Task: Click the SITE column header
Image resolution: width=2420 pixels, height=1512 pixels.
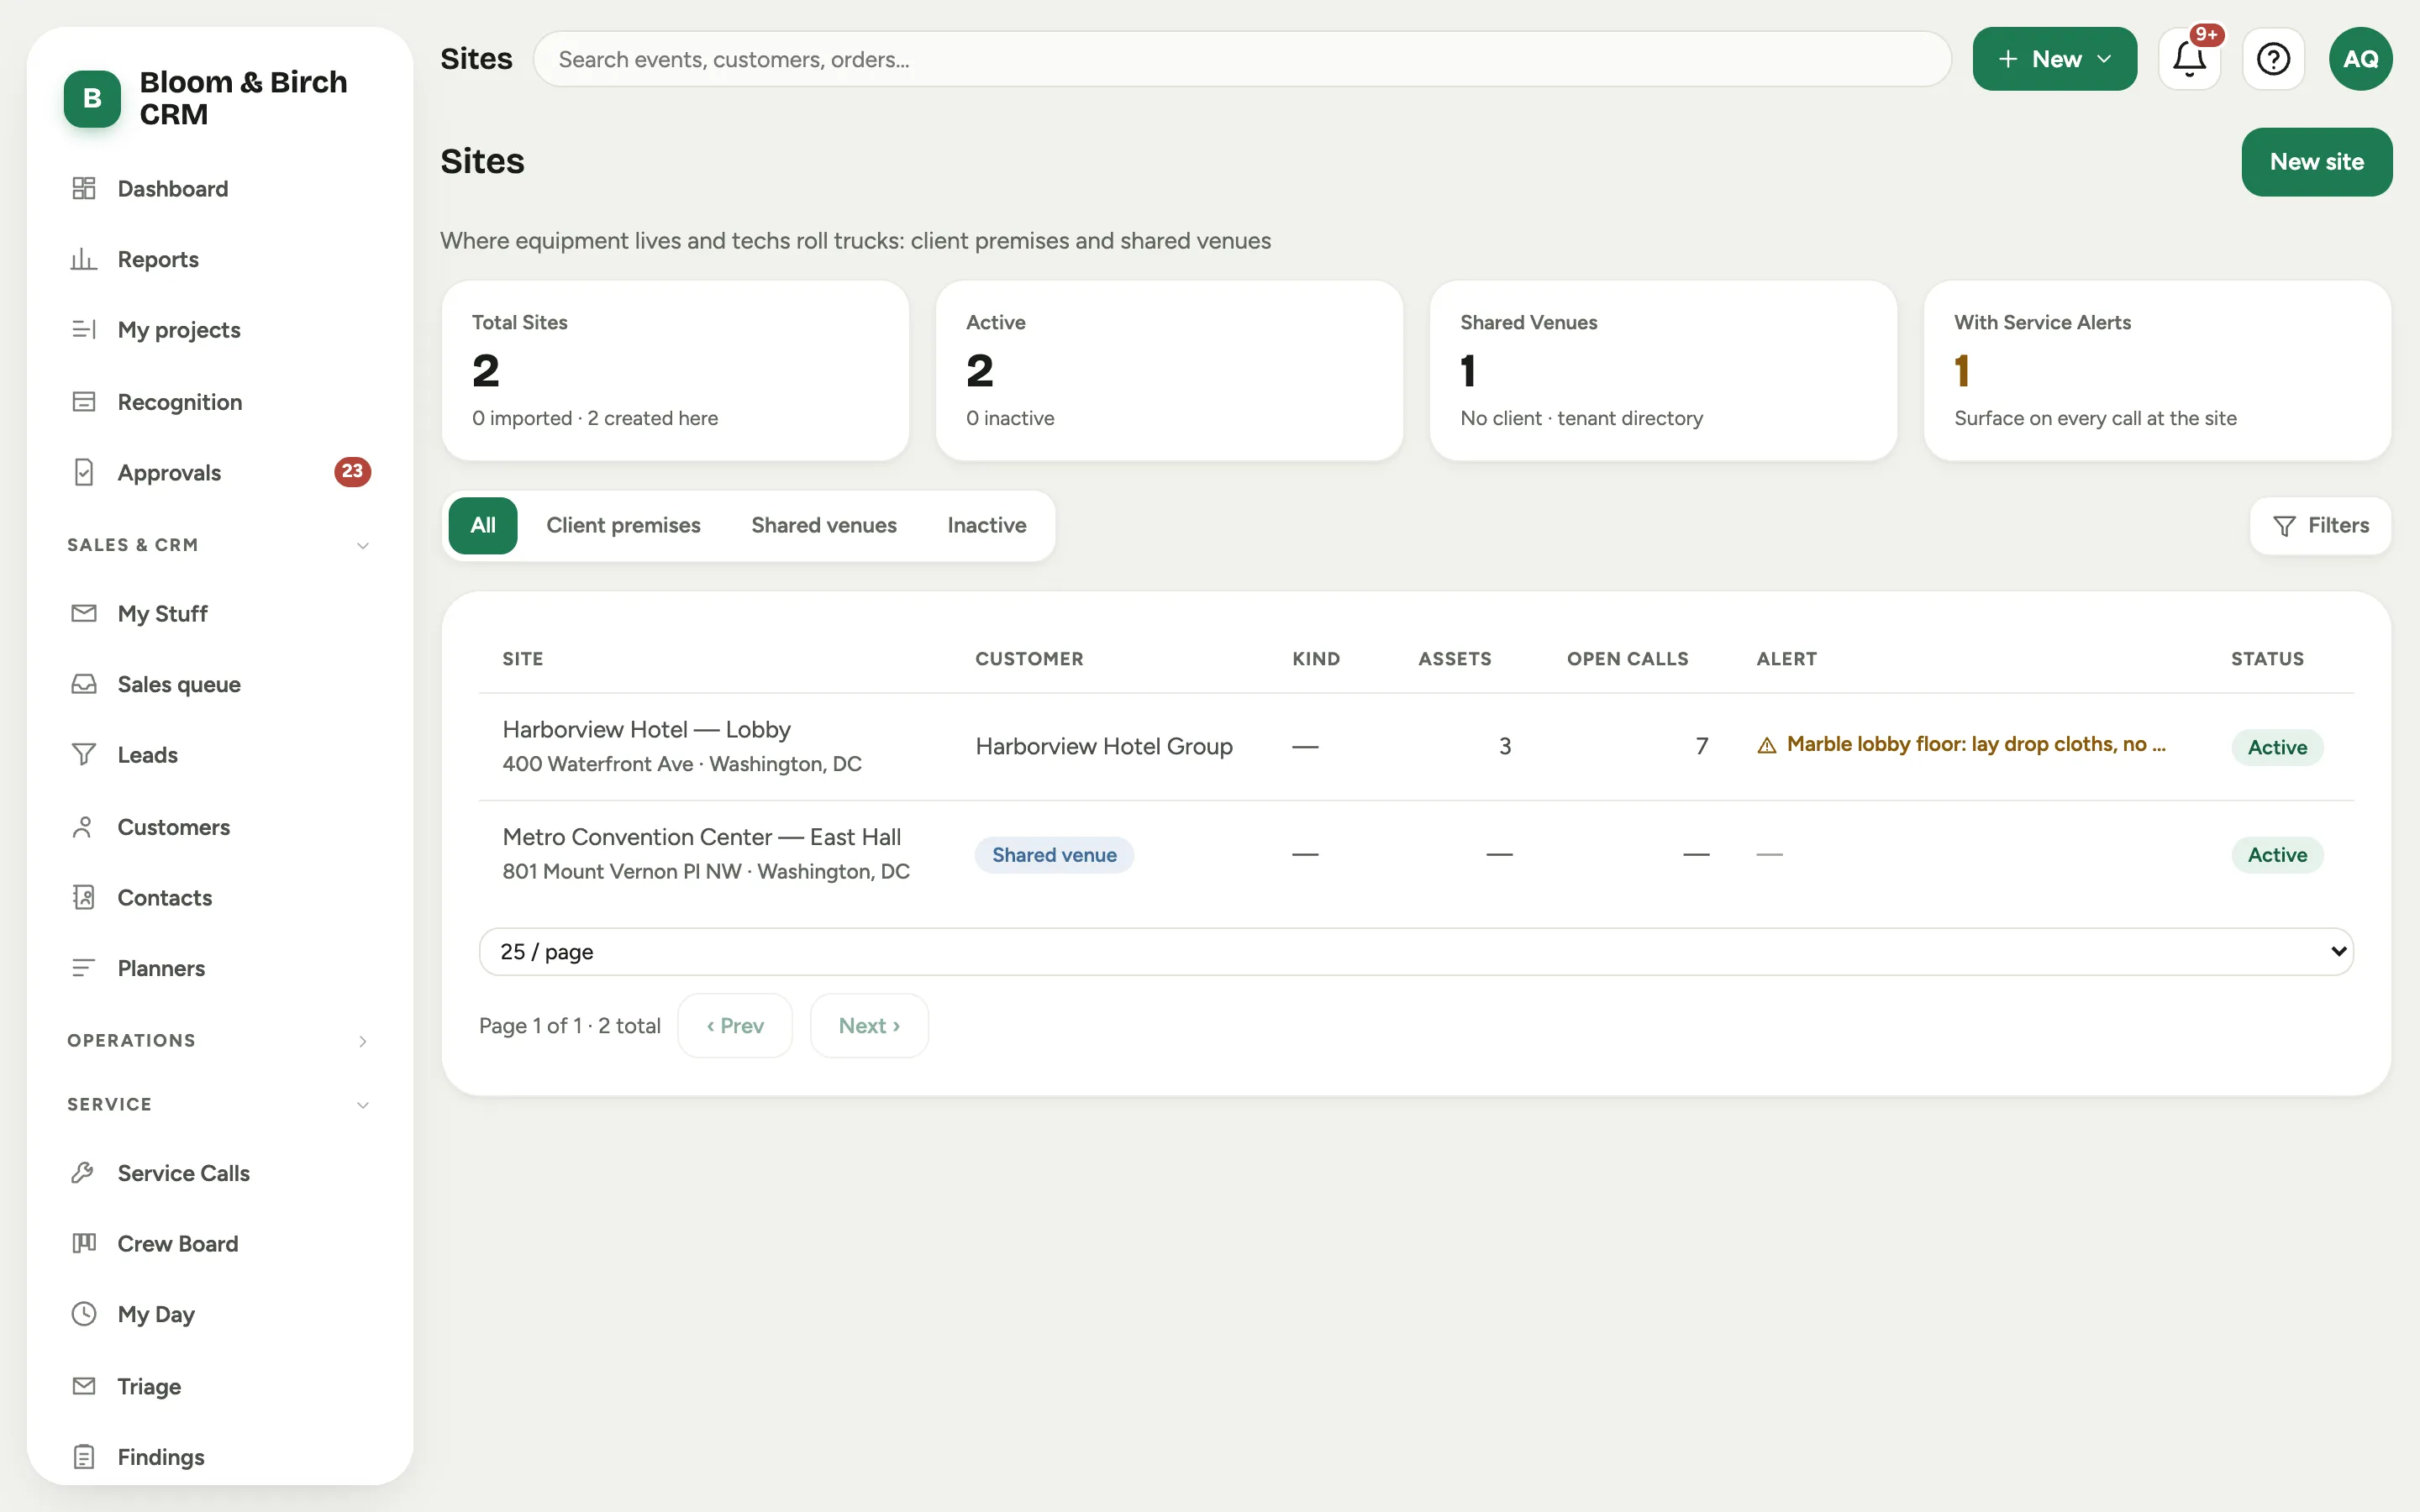Action: tap(523, 659)
